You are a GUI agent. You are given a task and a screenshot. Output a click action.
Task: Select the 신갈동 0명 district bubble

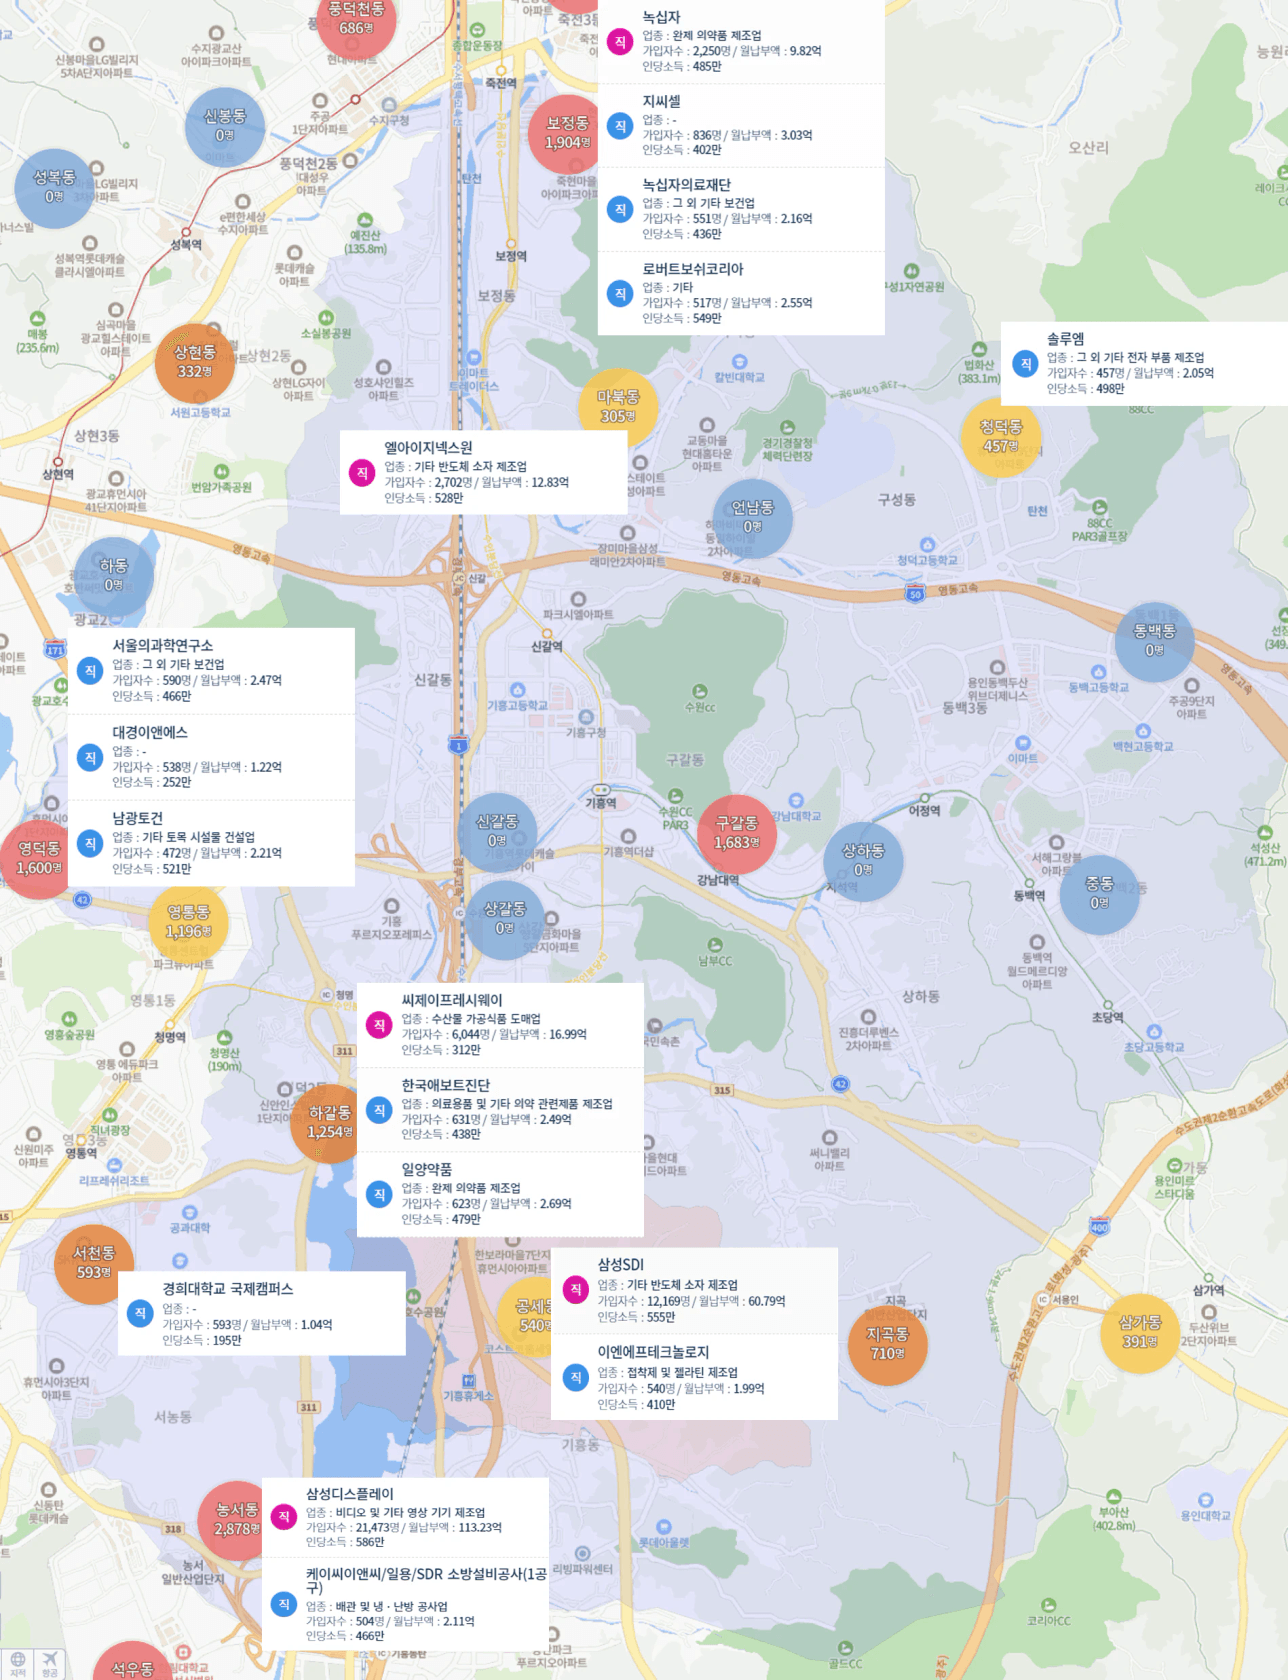[497, 831]
